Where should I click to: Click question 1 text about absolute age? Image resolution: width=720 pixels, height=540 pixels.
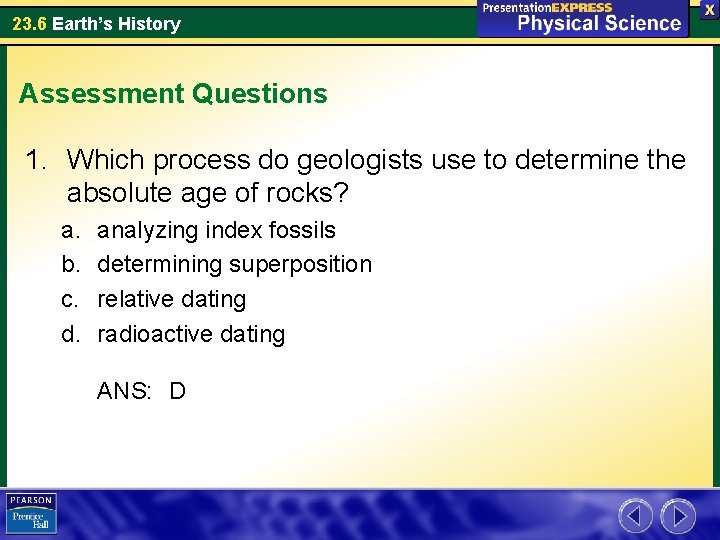tap(356, 175)
